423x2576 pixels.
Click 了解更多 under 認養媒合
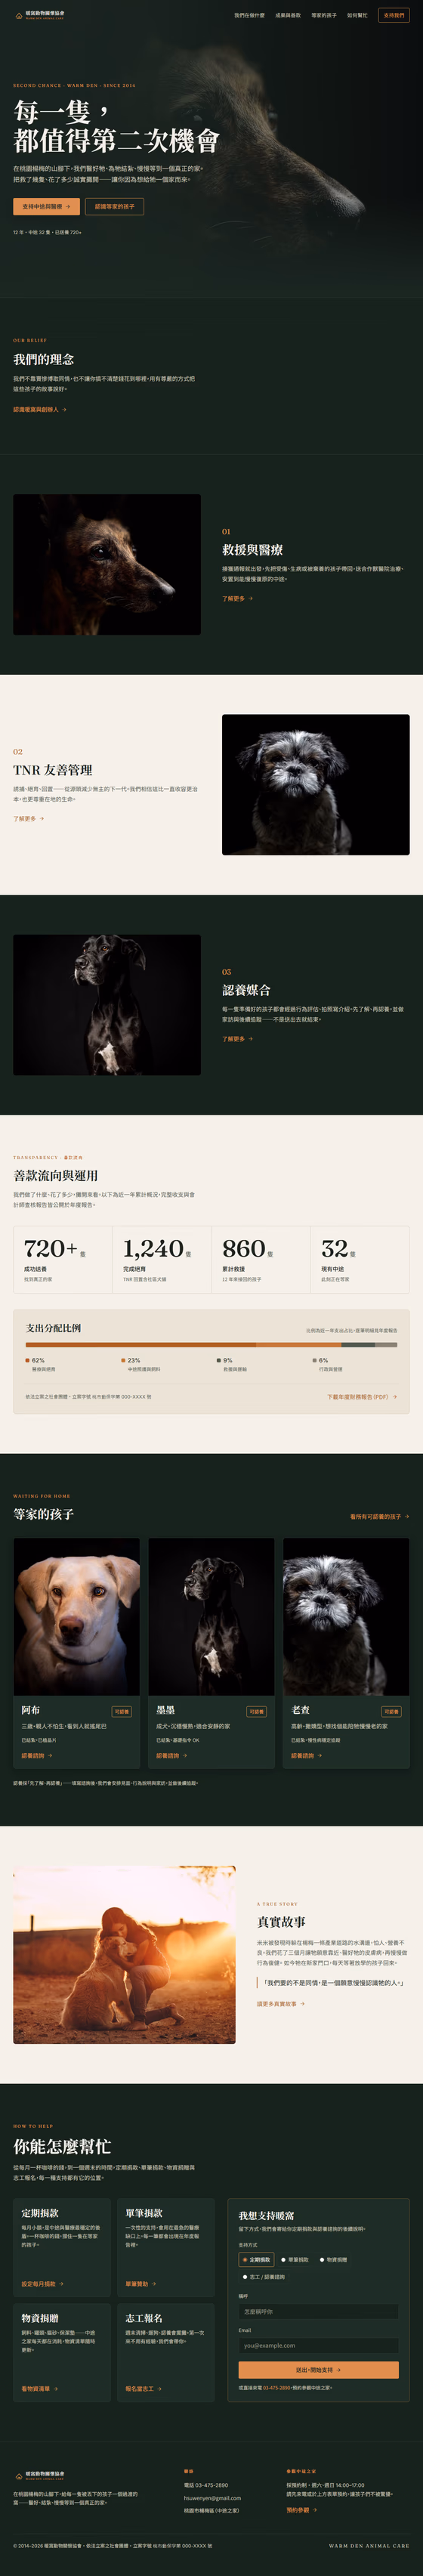237,1039
